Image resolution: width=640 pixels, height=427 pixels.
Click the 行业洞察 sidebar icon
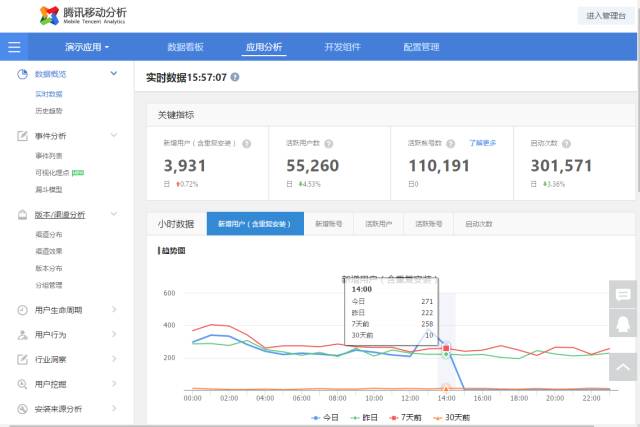click(22, 360)
